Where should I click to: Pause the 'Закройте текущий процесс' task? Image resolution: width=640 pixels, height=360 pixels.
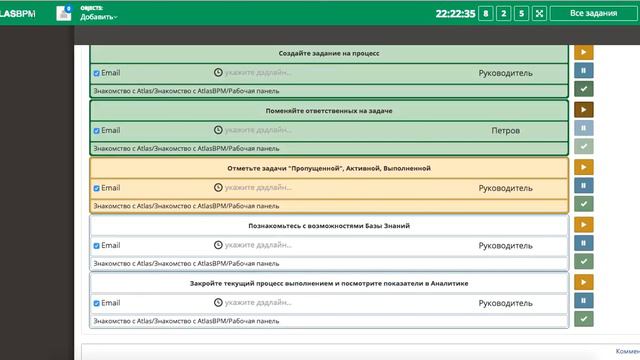tap(584, 300)
